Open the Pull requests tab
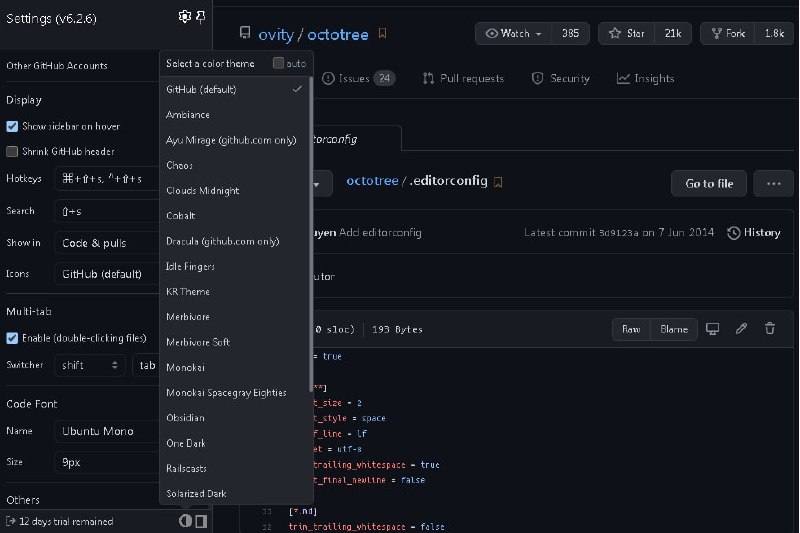The image size is (800, 533). (x=463, y=79)
